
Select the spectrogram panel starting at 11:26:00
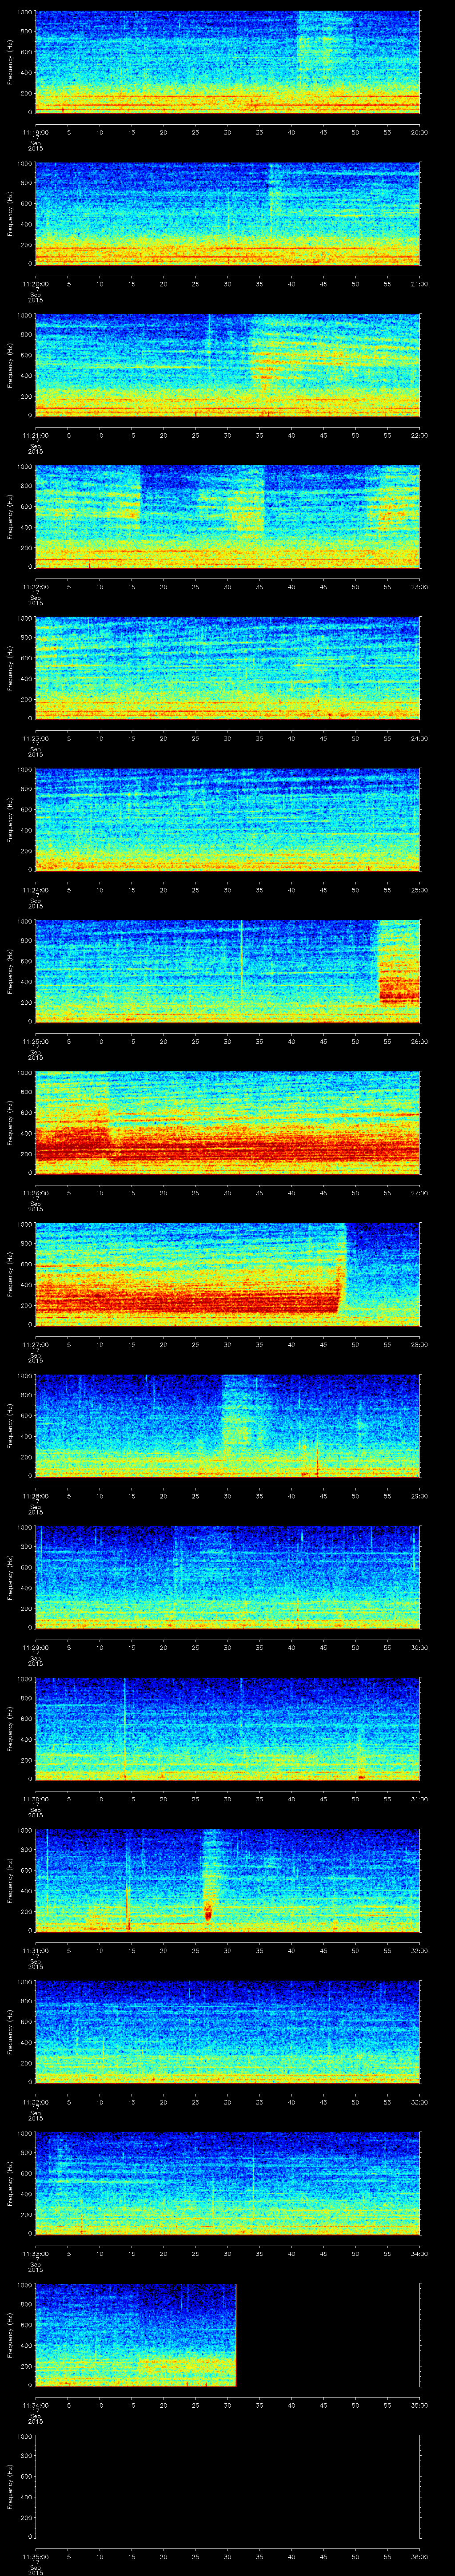click(x=227, y=1122)
